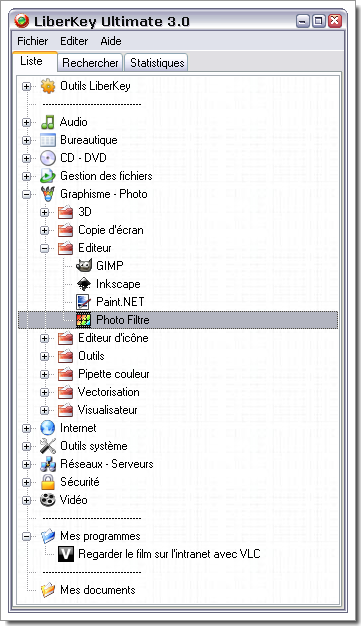The width and height of the screenshot is (361, 626).
Task: Open the Fichier menu
Action: (32, 41)
